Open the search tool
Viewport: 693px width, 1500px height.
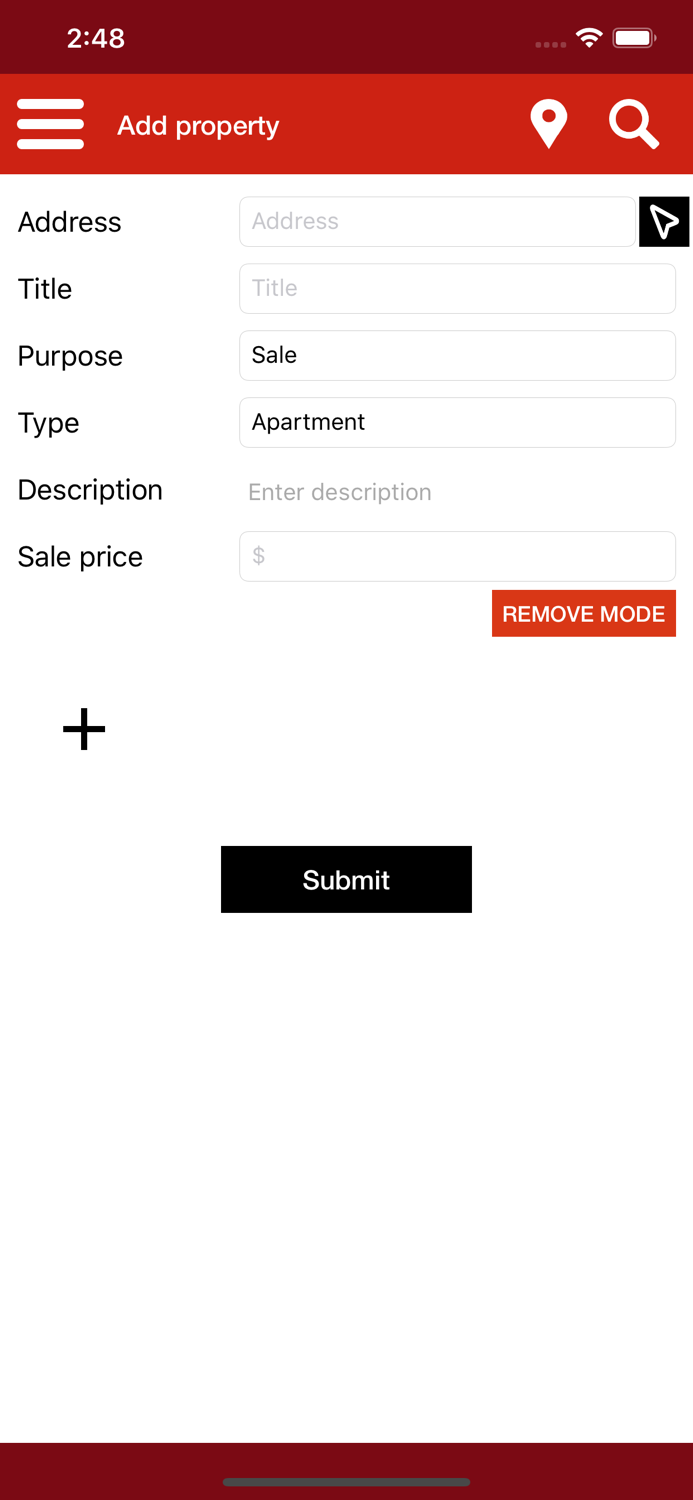[634, 124]
